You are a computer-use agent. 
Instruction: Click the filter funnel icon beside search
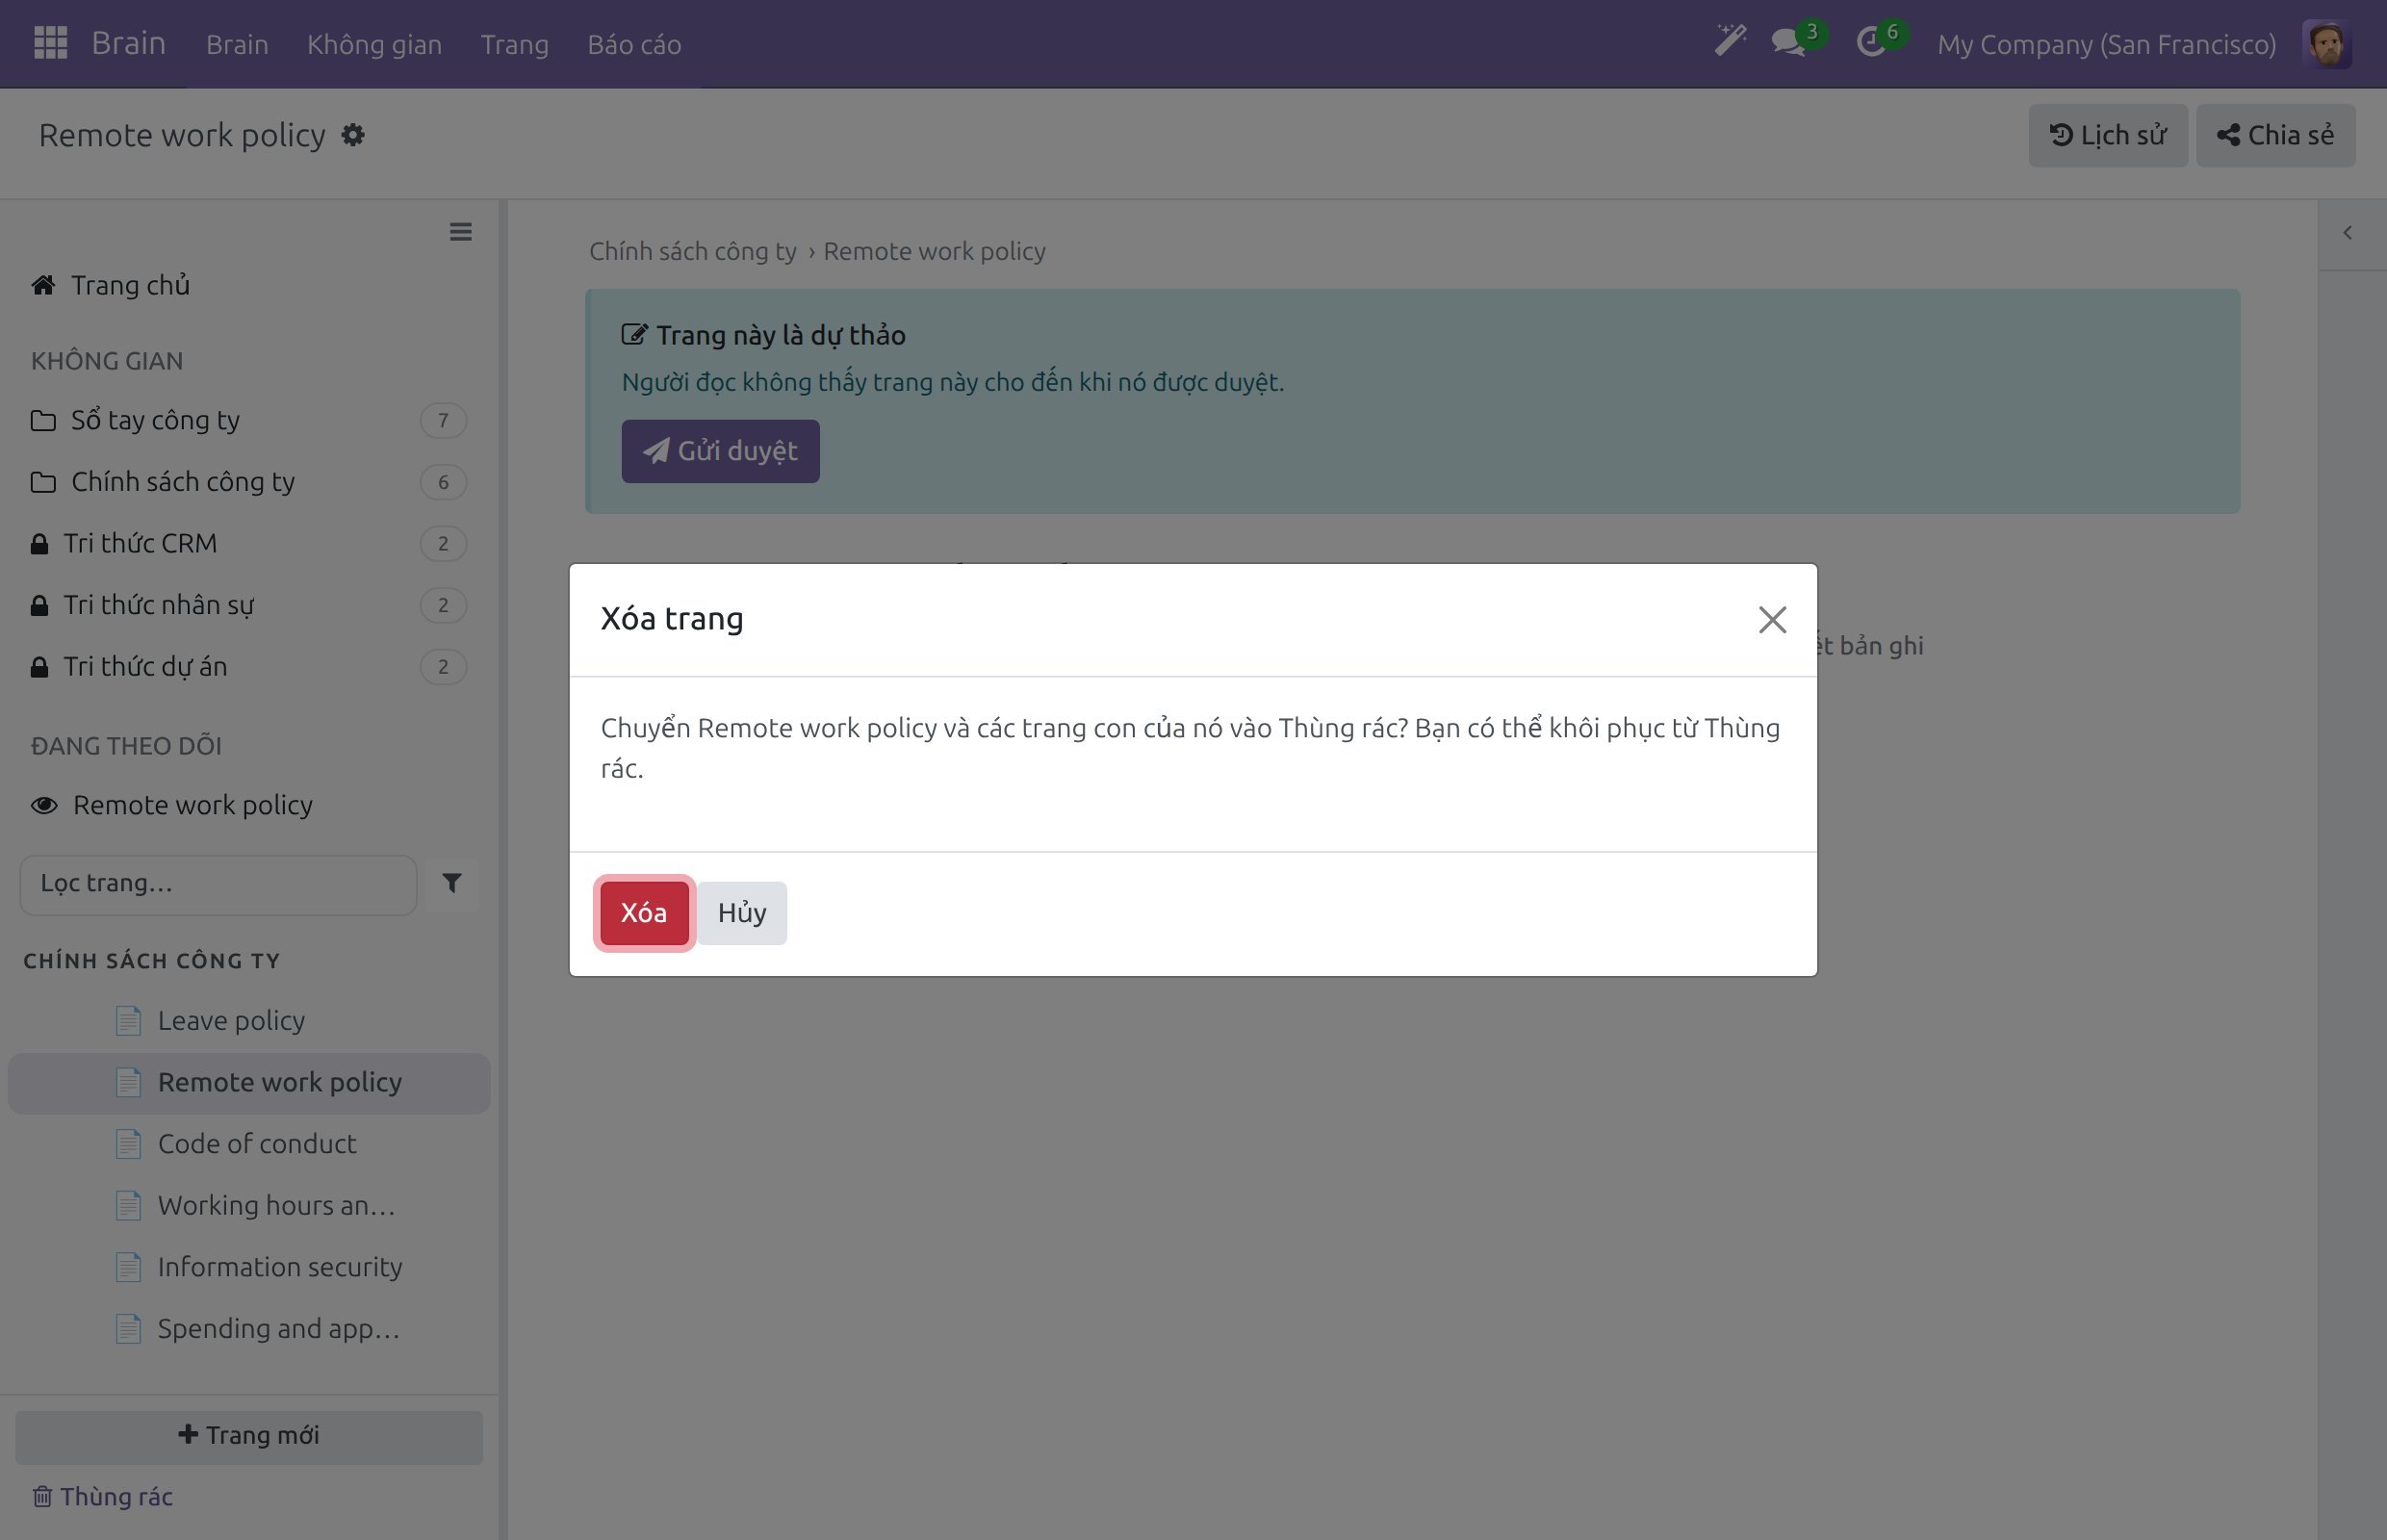tap(452, 883)
